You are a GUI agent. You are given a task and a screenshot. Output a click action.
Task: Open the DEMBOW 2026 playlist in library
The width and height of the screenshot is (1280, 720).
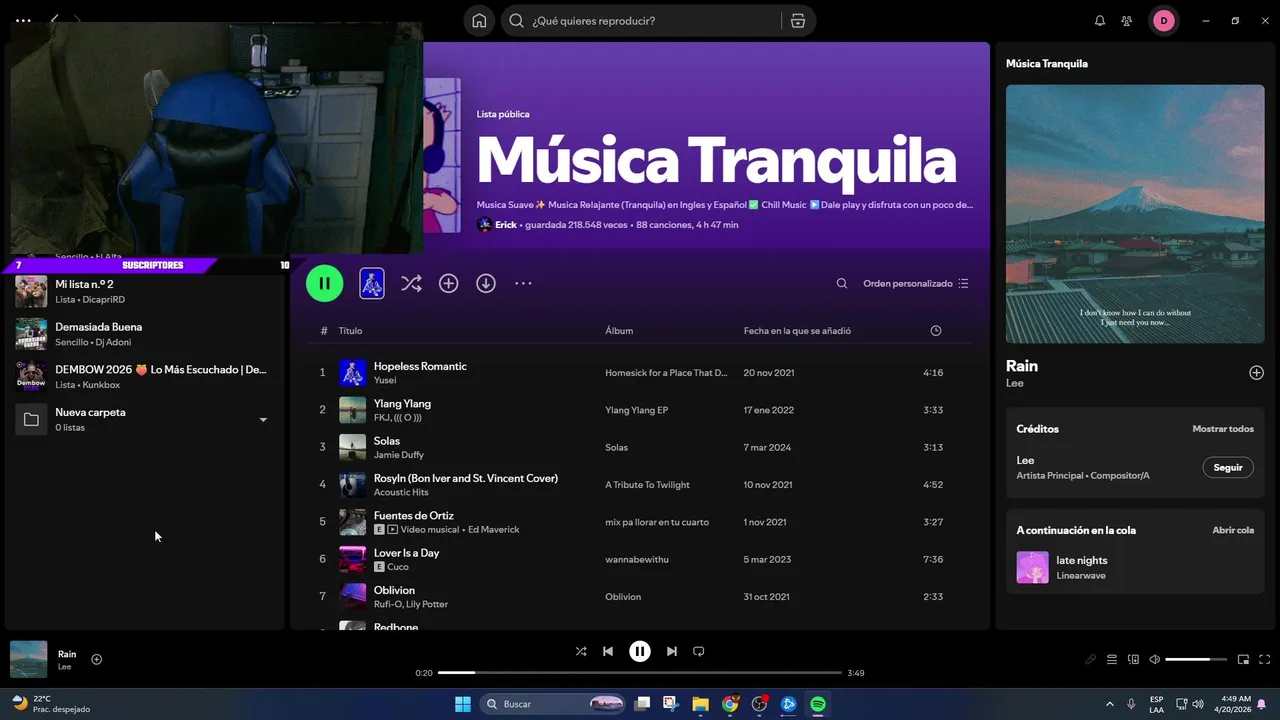click(143, 376)
